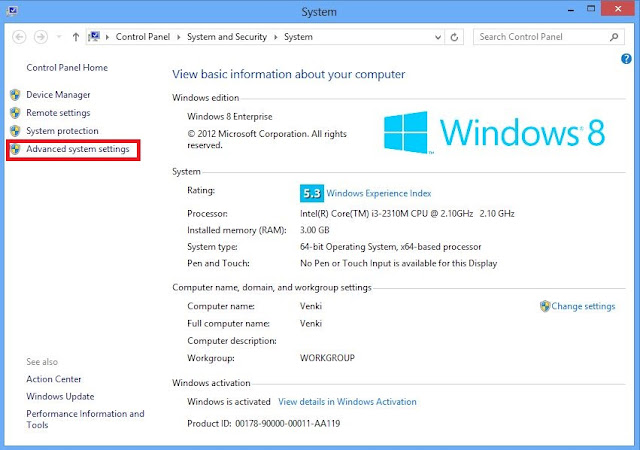Click shield icon beside Advanced system settings
The height and width of the screenshot is (450, 640).
[15, 149]
